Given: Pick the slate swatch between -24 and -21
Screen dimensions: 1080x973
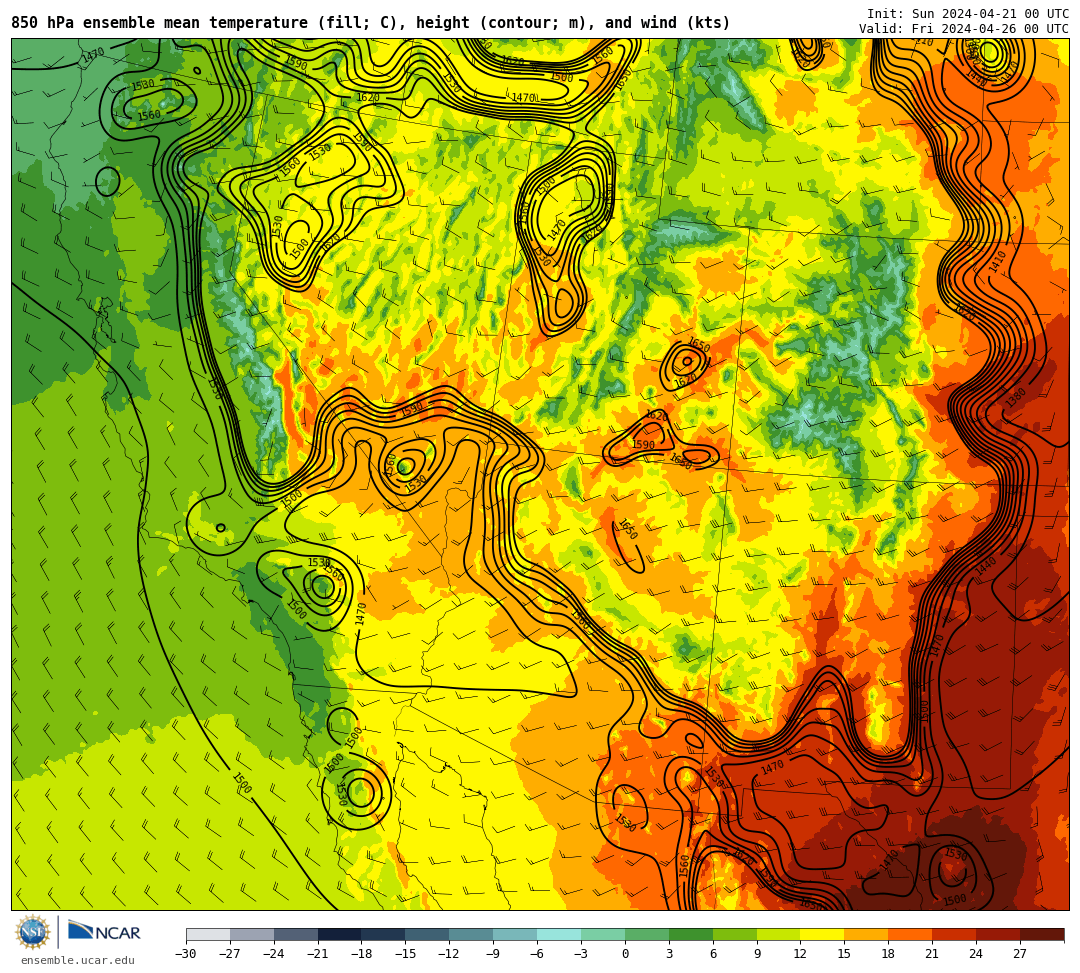Looking at the screenshot, I should pyautogui.click(x=296, y=934).
